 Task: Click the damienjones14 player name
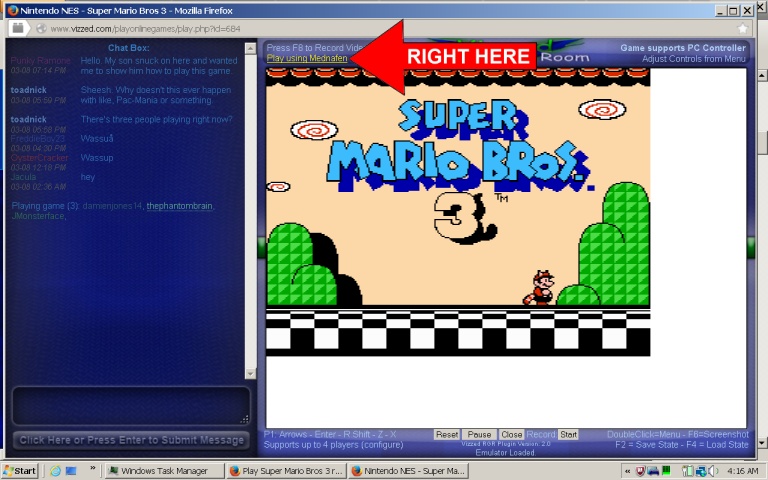[x=112, y=206]
